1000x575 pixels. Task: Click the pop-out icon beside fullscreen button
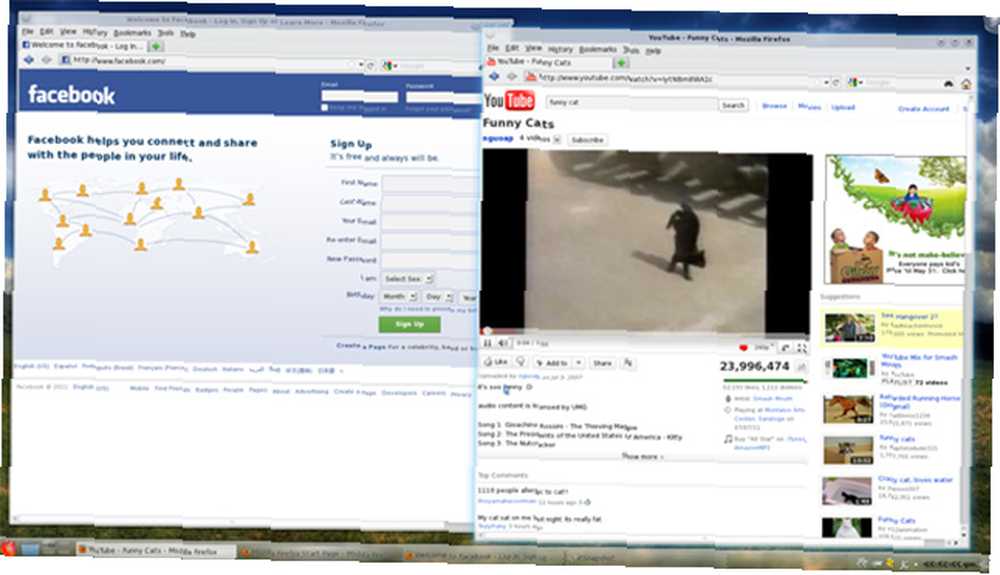point(786,348)
